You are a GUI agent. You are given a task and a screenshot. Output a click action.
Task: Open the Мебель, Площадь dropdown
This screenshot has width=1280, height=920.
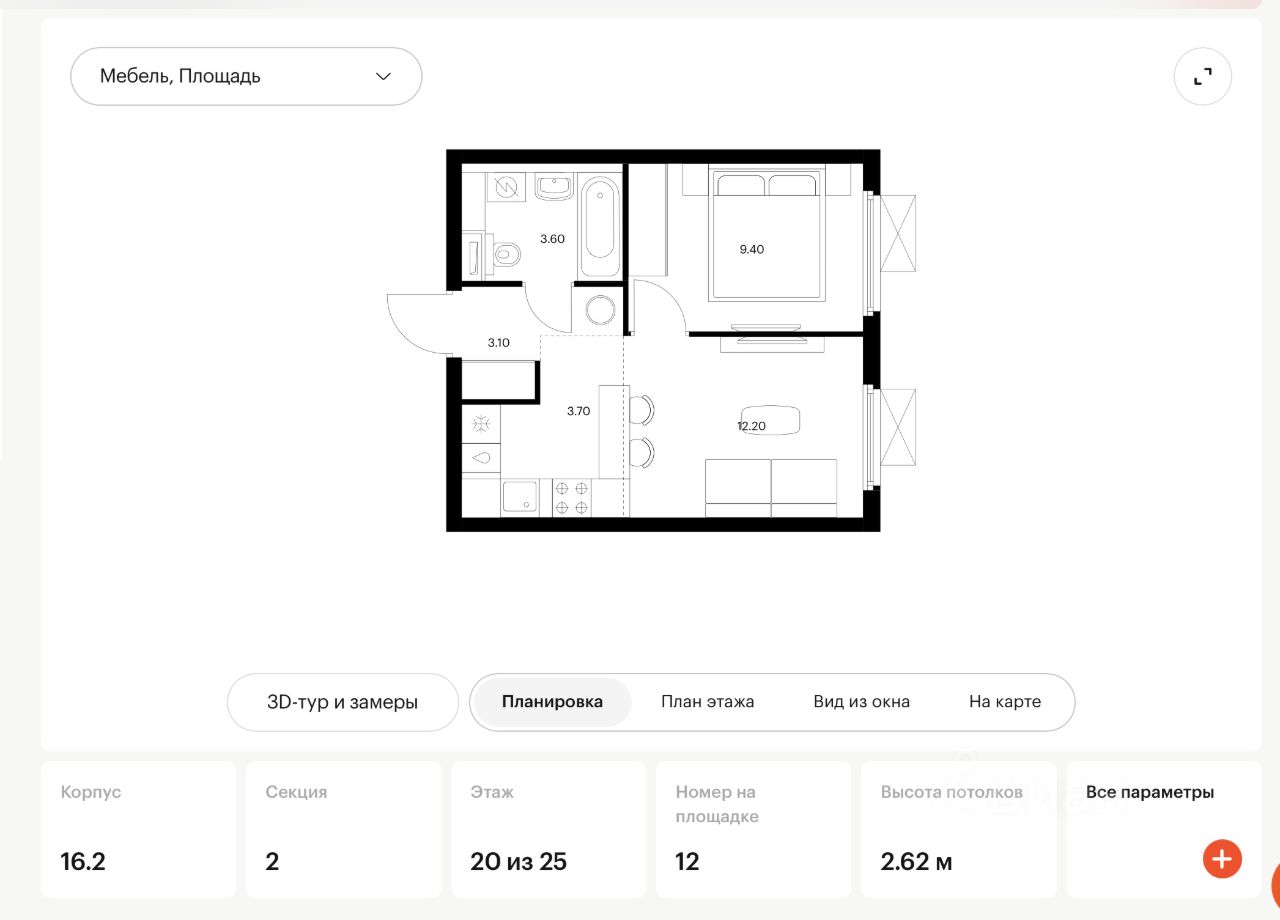coord(246,76)
